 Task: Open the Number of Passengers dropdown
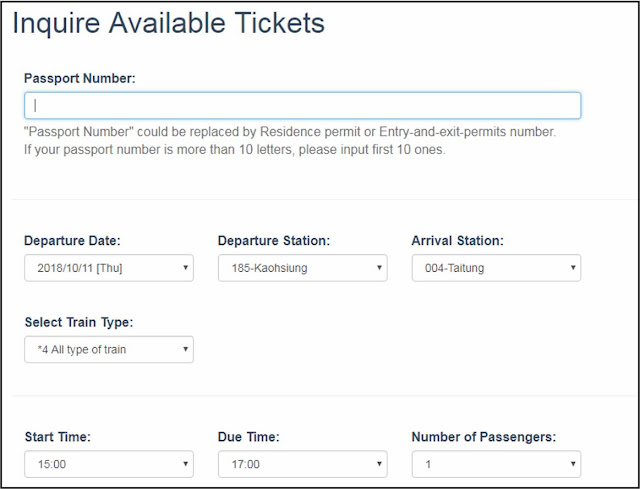pos(496,464)
